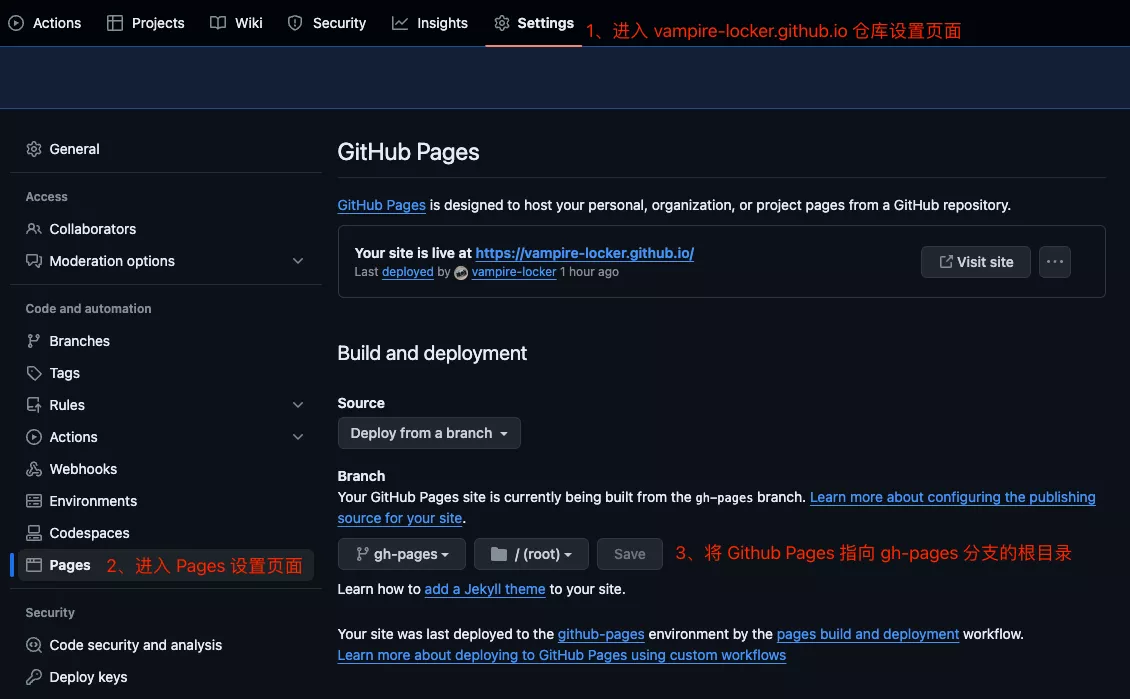Click the vampire-locker avatar image
Screen dimensions: 1130x699
tap(461, 272)
